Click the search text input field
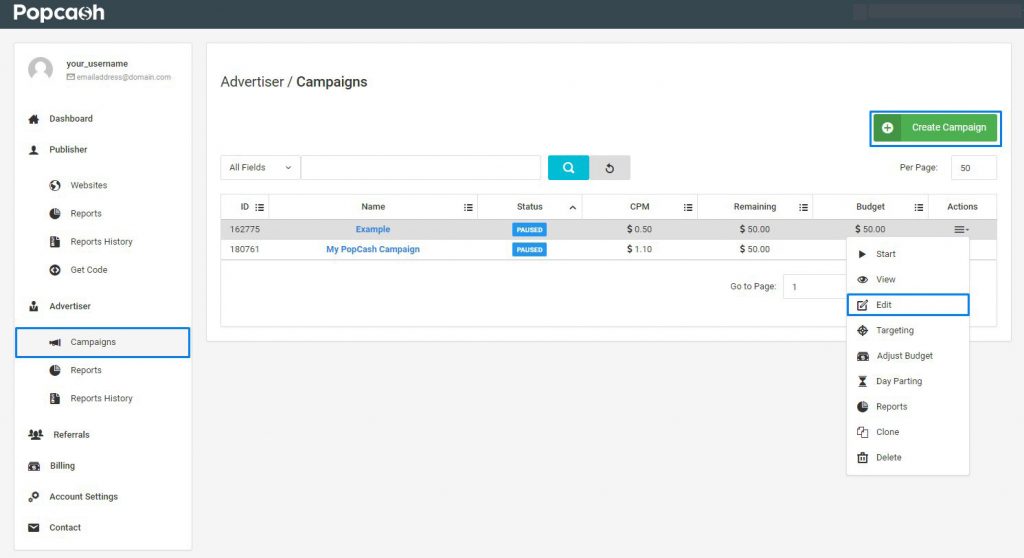The height and width of the screenshot is (558, 1024). click(421, 167)
